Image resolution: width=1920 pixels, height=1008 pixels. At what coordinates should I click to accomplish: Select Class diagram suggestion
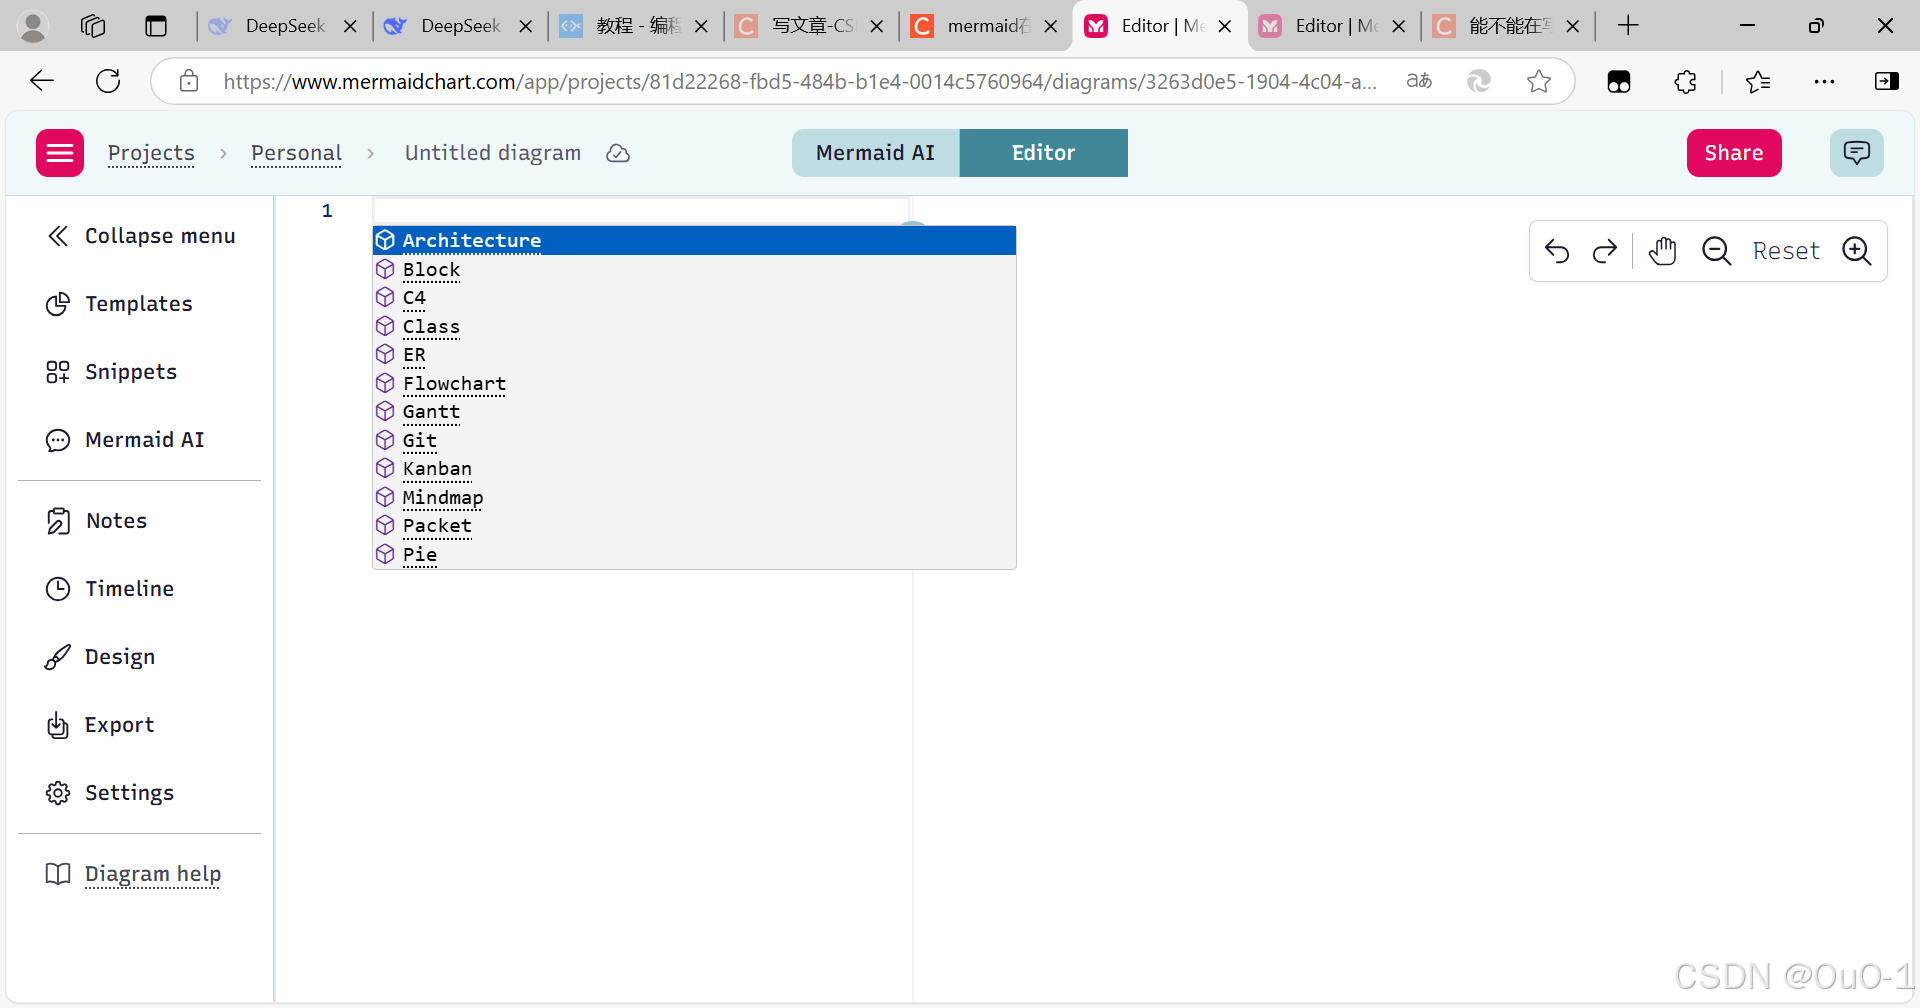coord(694,326)
